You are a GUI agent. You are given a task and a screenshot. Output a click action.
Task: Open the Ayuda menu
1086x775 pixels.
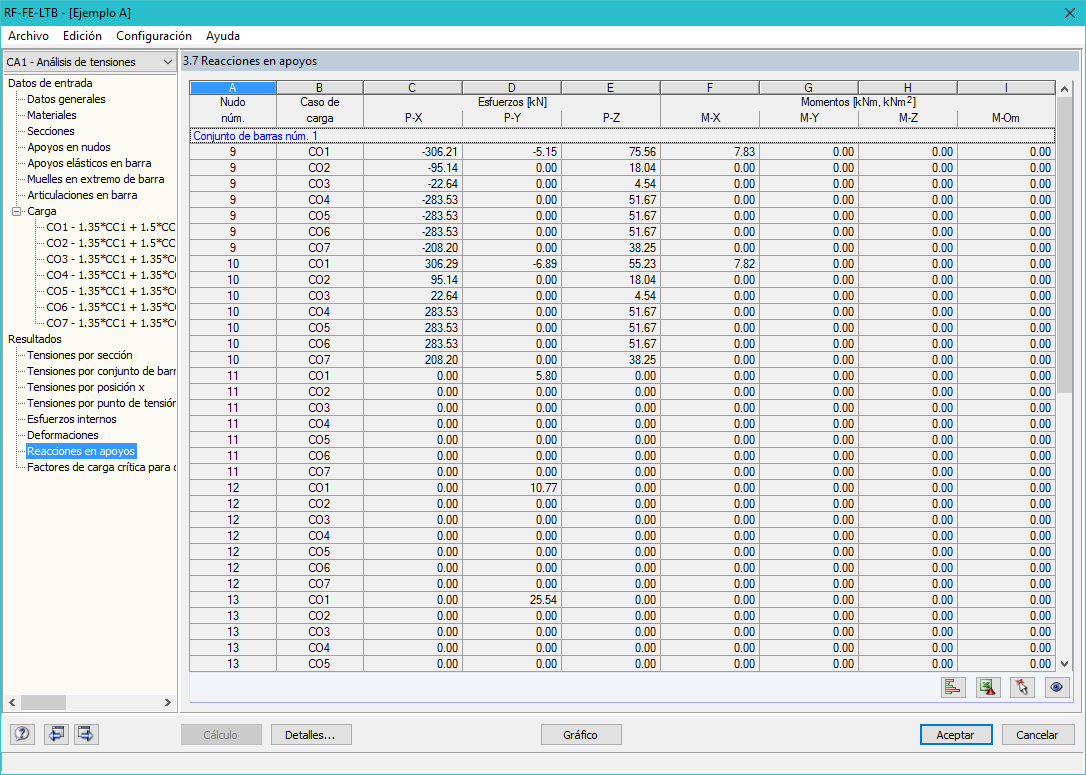point(223,36)
